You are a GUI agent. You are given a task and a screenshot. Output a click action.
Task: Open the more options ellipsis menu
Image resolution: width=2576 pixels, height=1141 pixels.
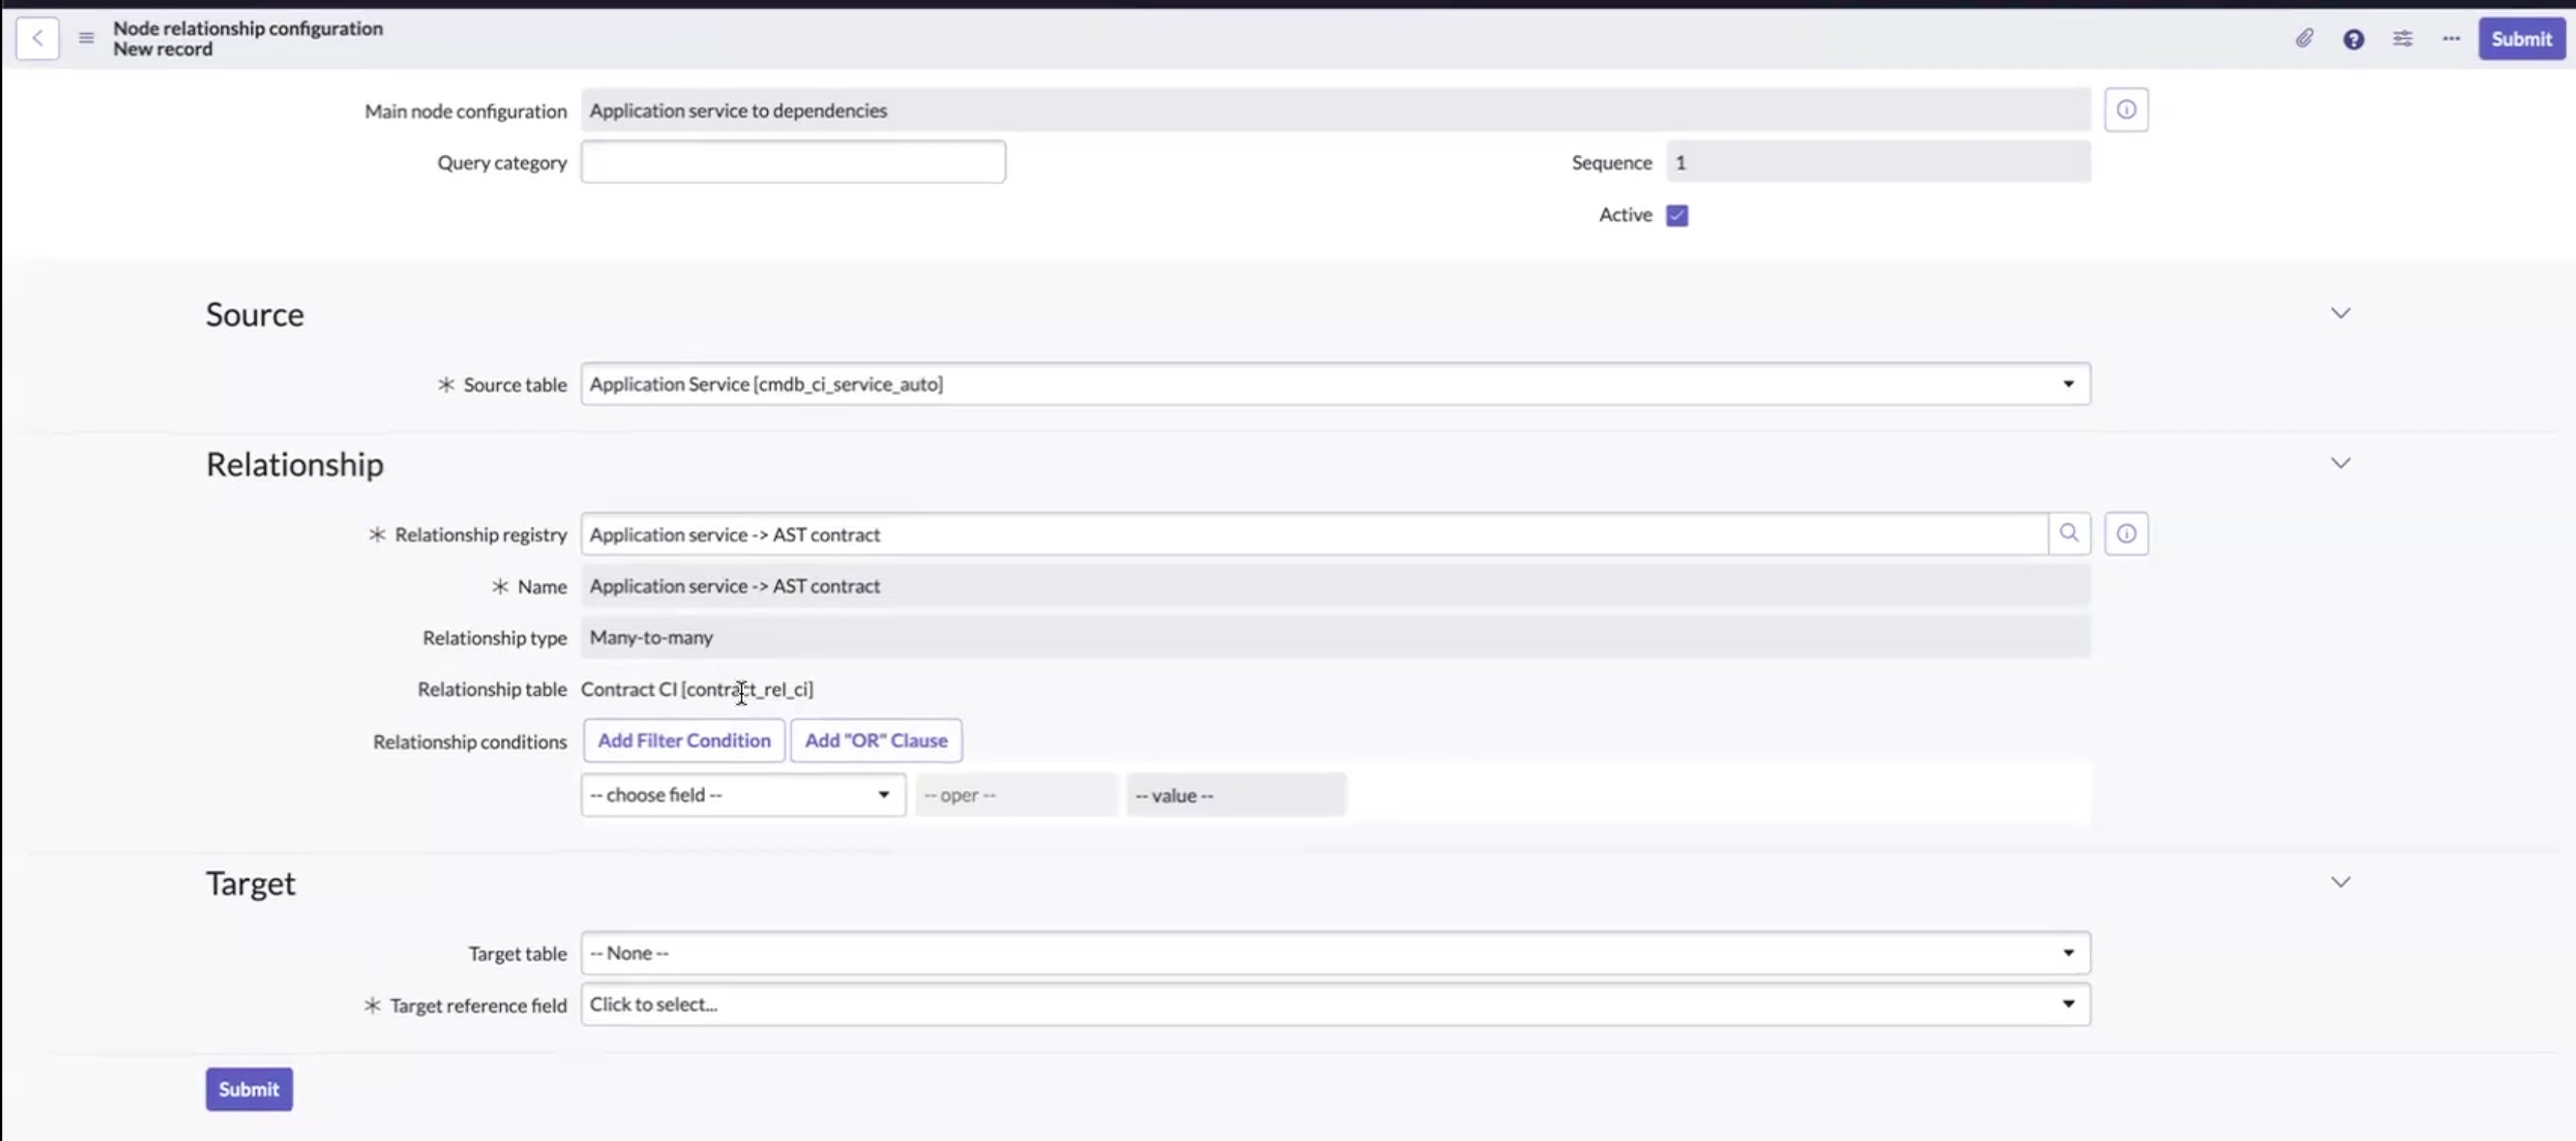[2451, 39]
